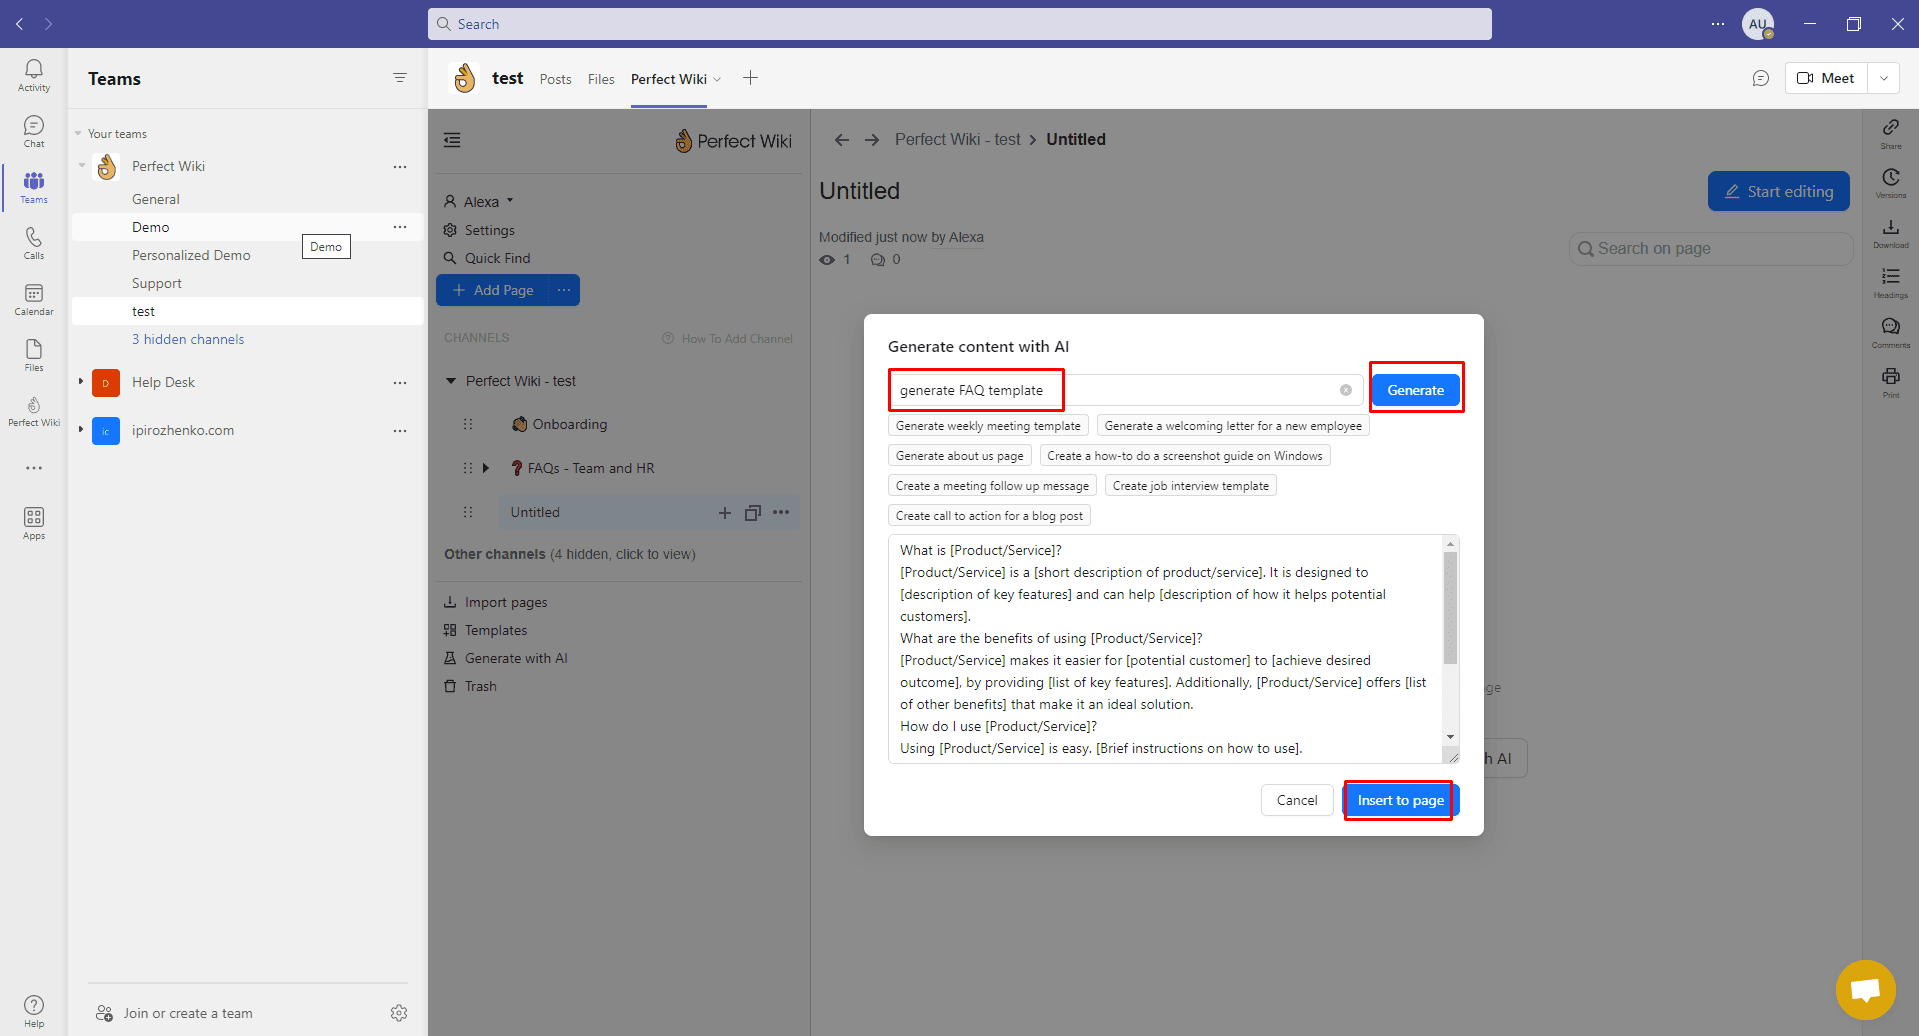Open Add Page more options dropdown
The image size is (1919, 1036).
click(x=564, y=290)
